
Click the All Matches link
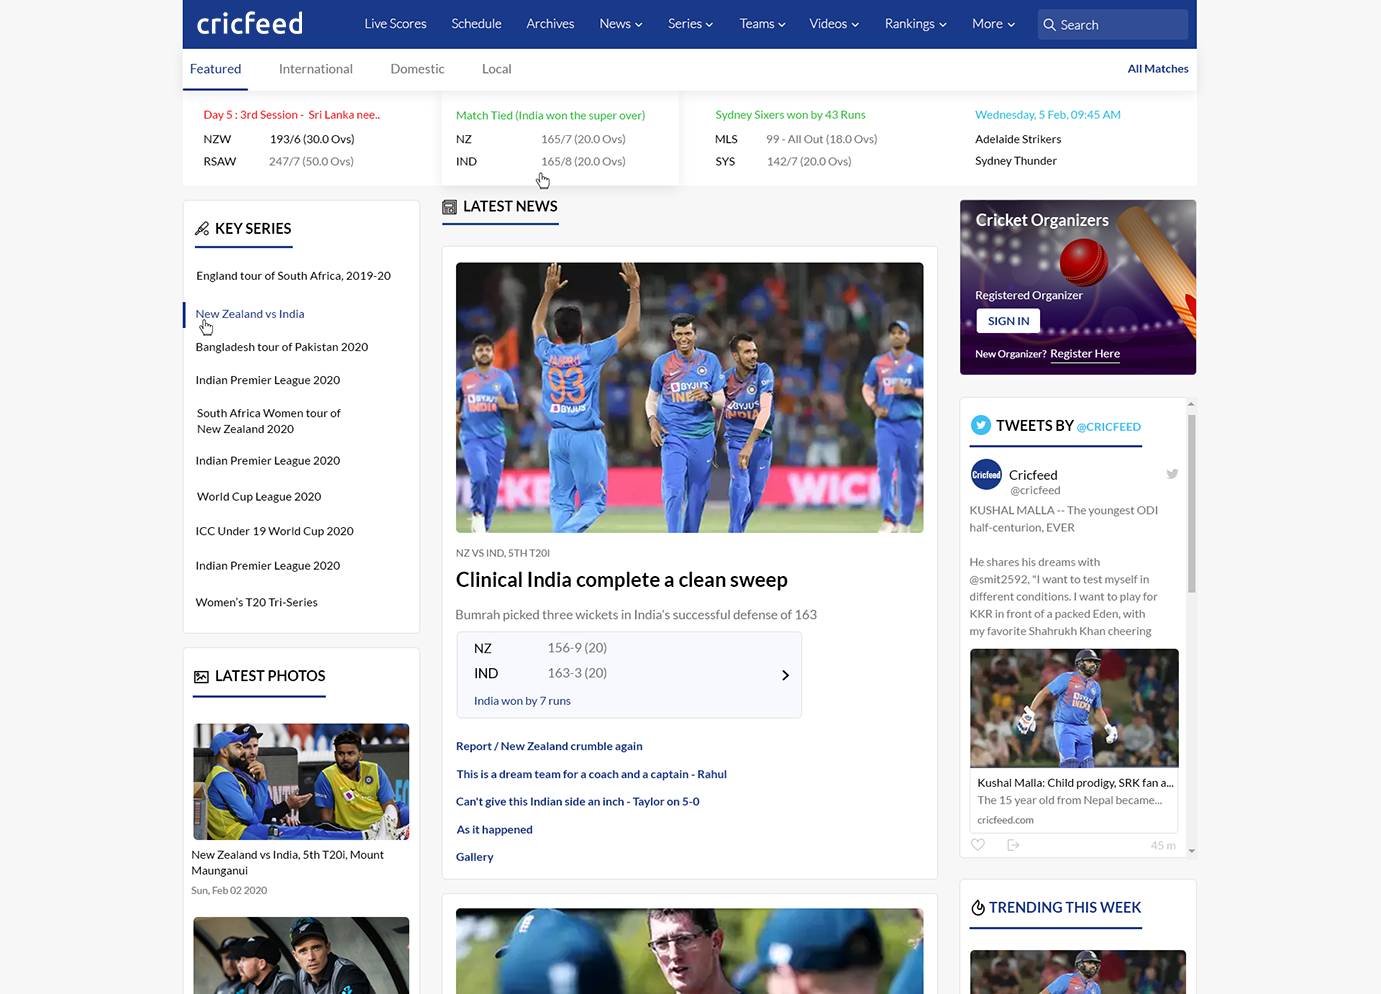[1158, 69]
